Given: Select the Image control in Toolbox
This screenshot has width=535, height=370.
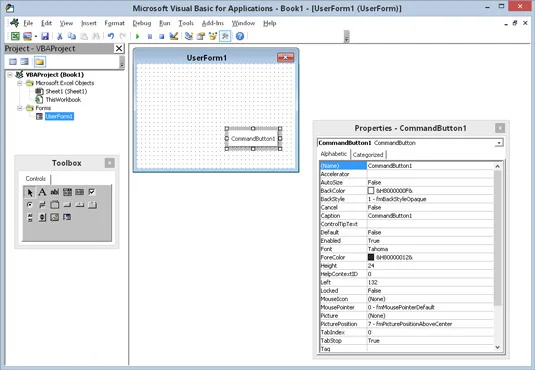Looking at the screenshot, I should (55, 217).
